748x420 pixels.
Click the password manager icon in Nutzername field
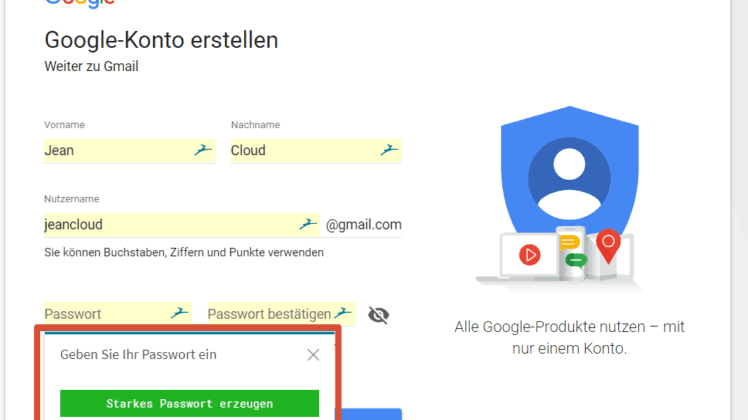click(308, 224)
